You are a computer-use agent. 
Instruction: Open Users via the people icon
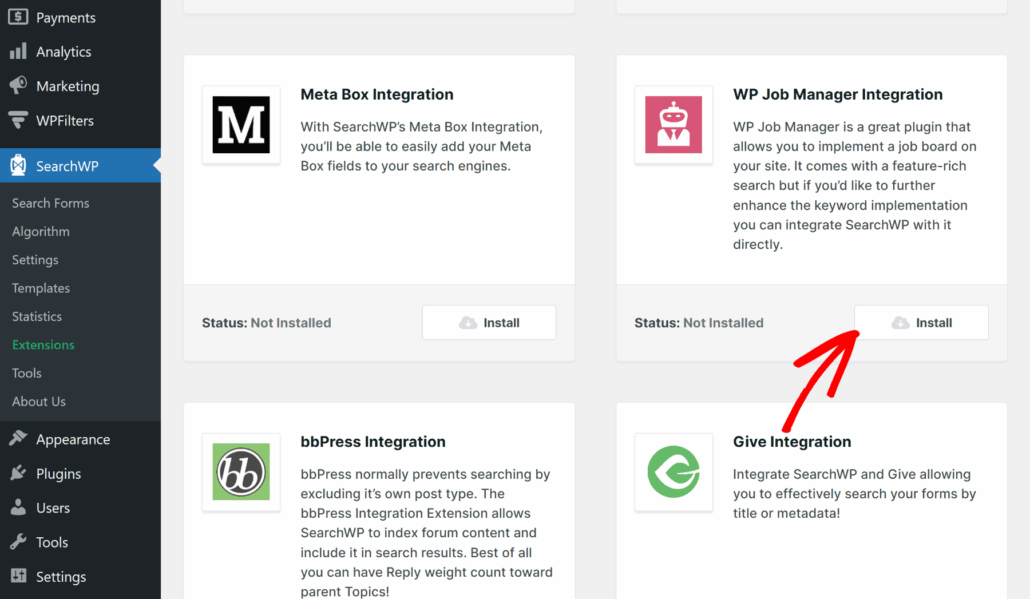17,507
